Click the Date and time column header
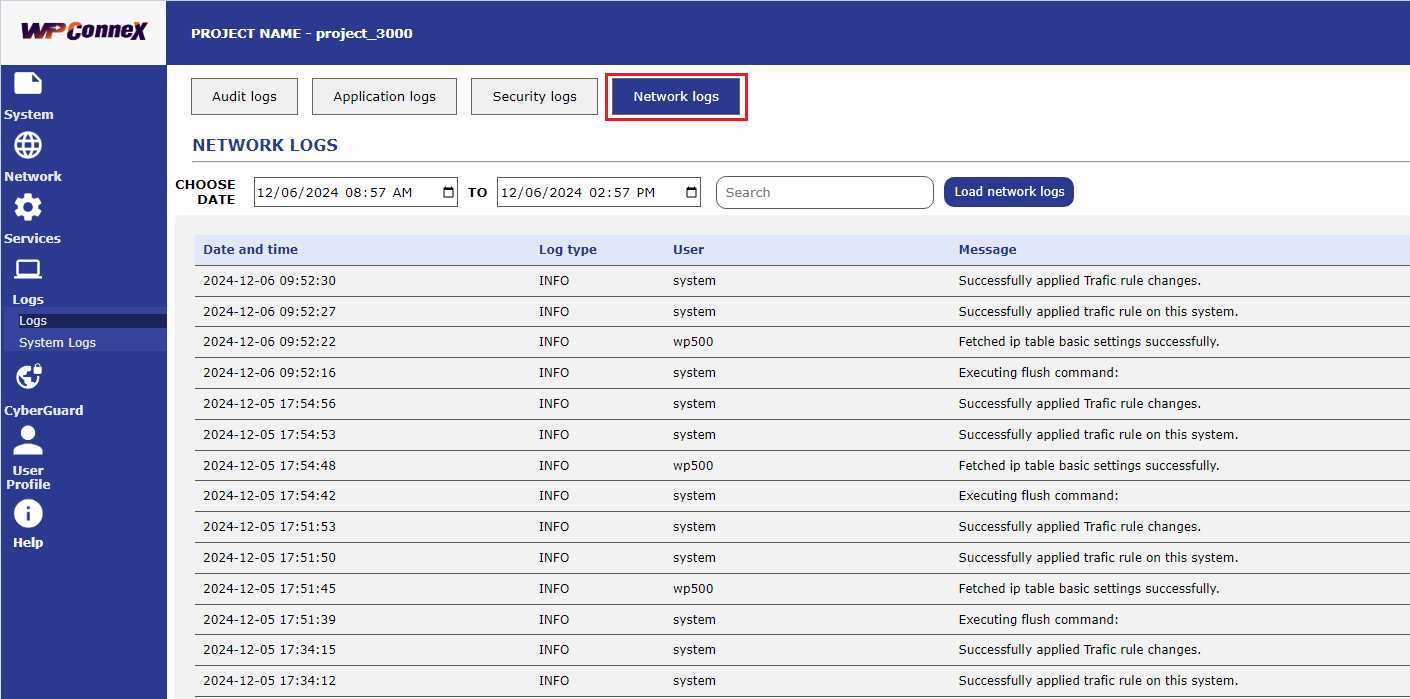Image resolution: width=1410 pixels, height=699 pixels. 250,250
